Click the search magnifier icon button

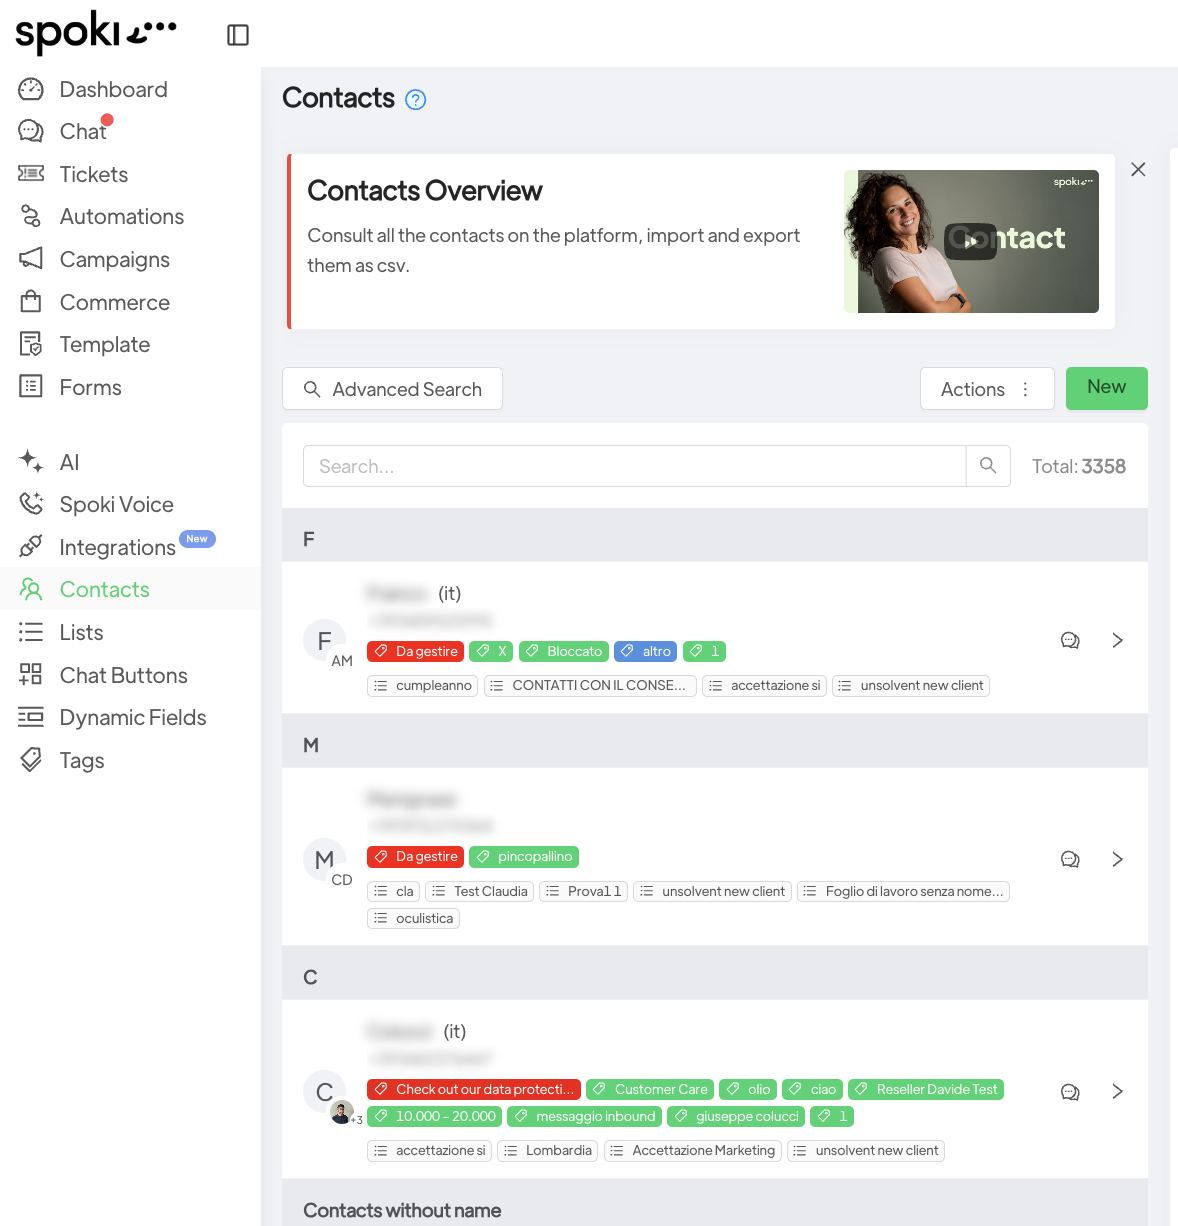click(x=988, y=466)
